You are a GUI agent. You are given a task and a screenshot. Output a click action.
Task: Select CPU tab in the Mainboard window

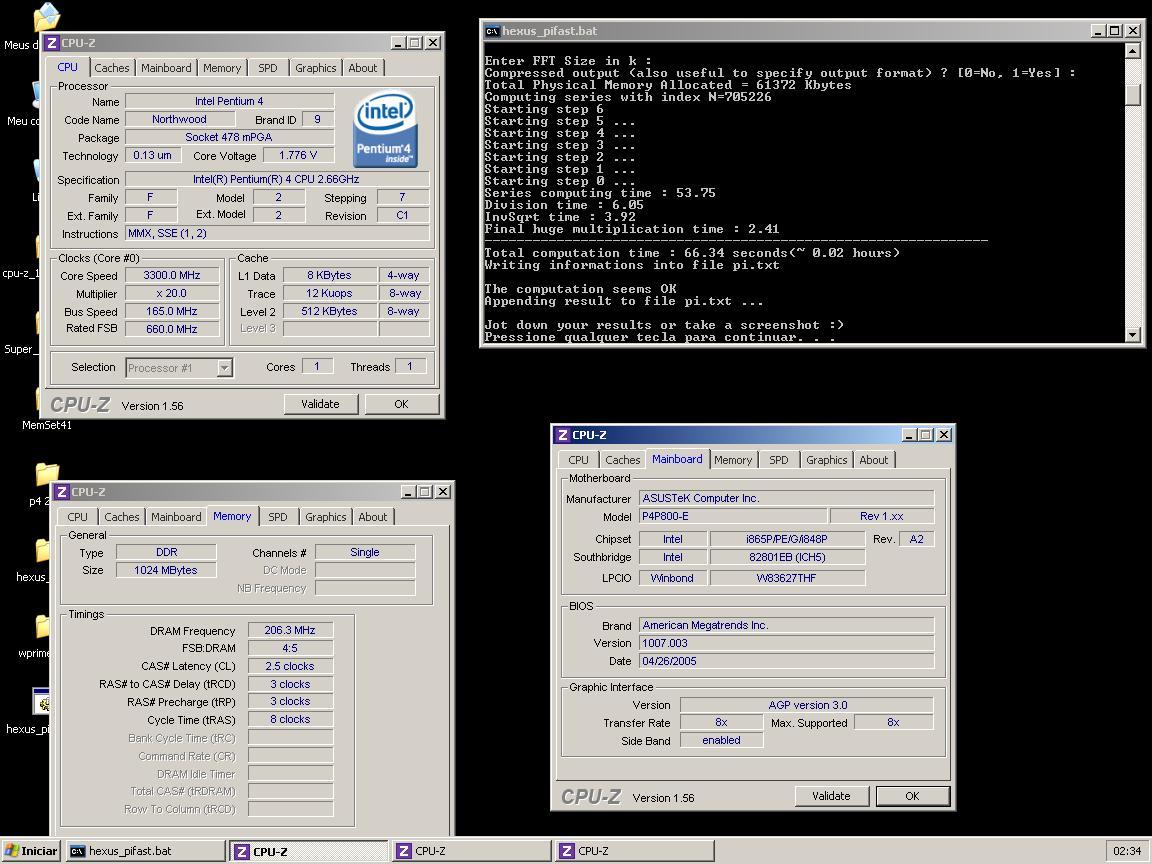coord(578,460)
